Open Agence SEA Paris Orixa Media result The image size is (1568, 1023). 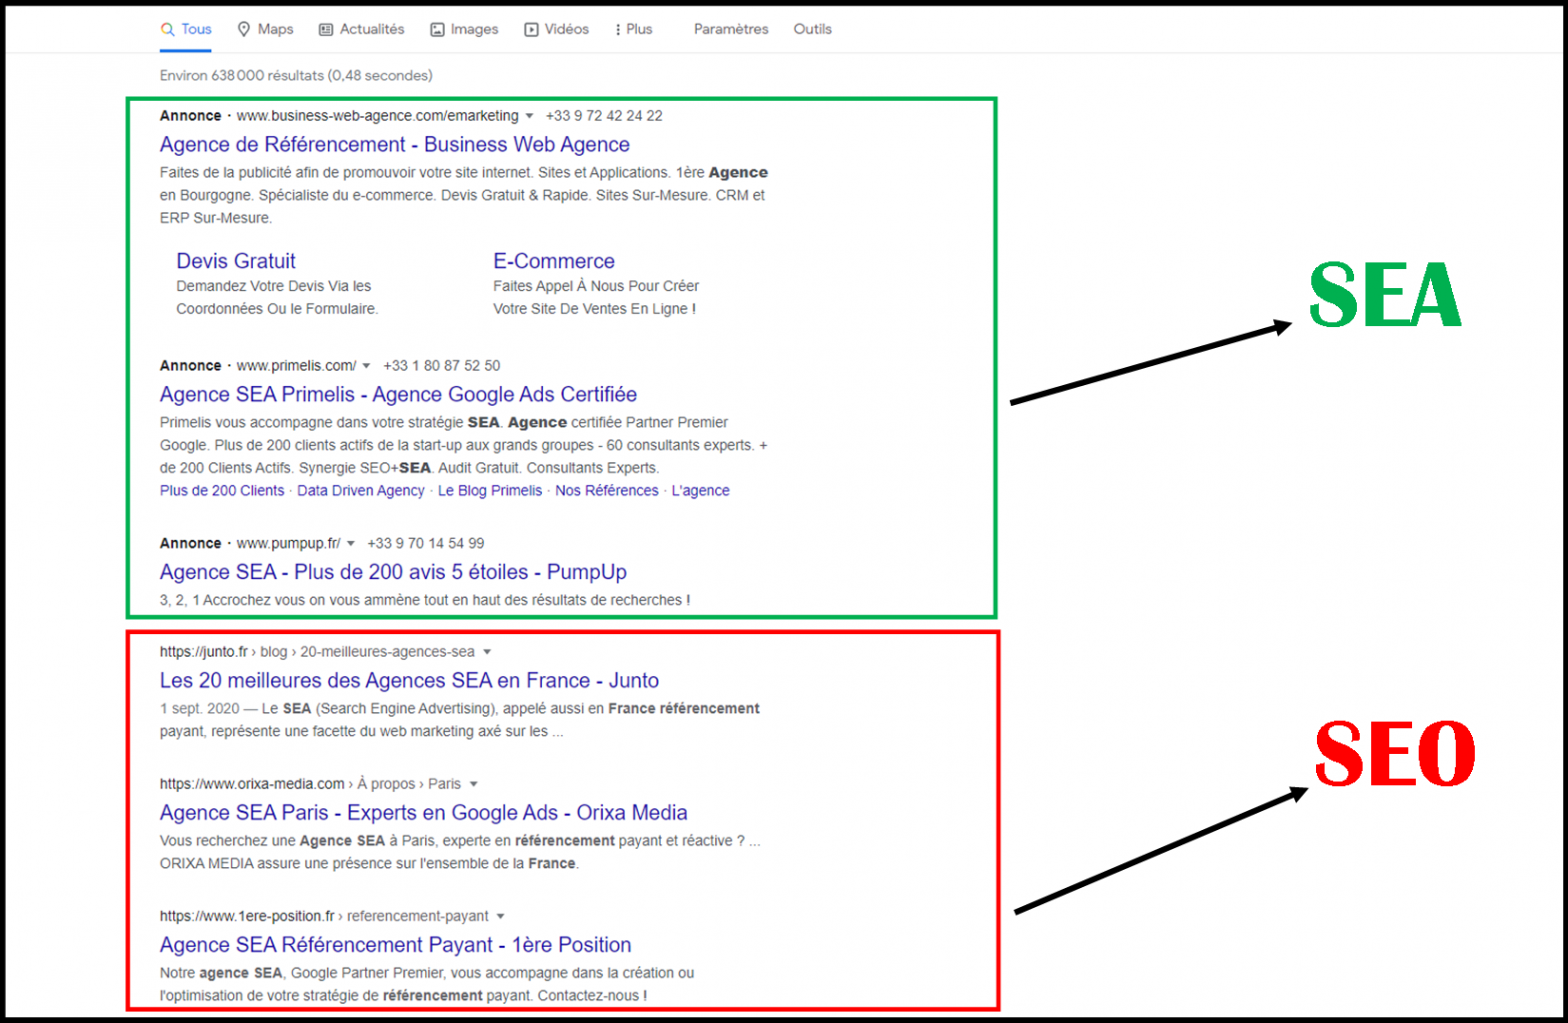(423, 812)
